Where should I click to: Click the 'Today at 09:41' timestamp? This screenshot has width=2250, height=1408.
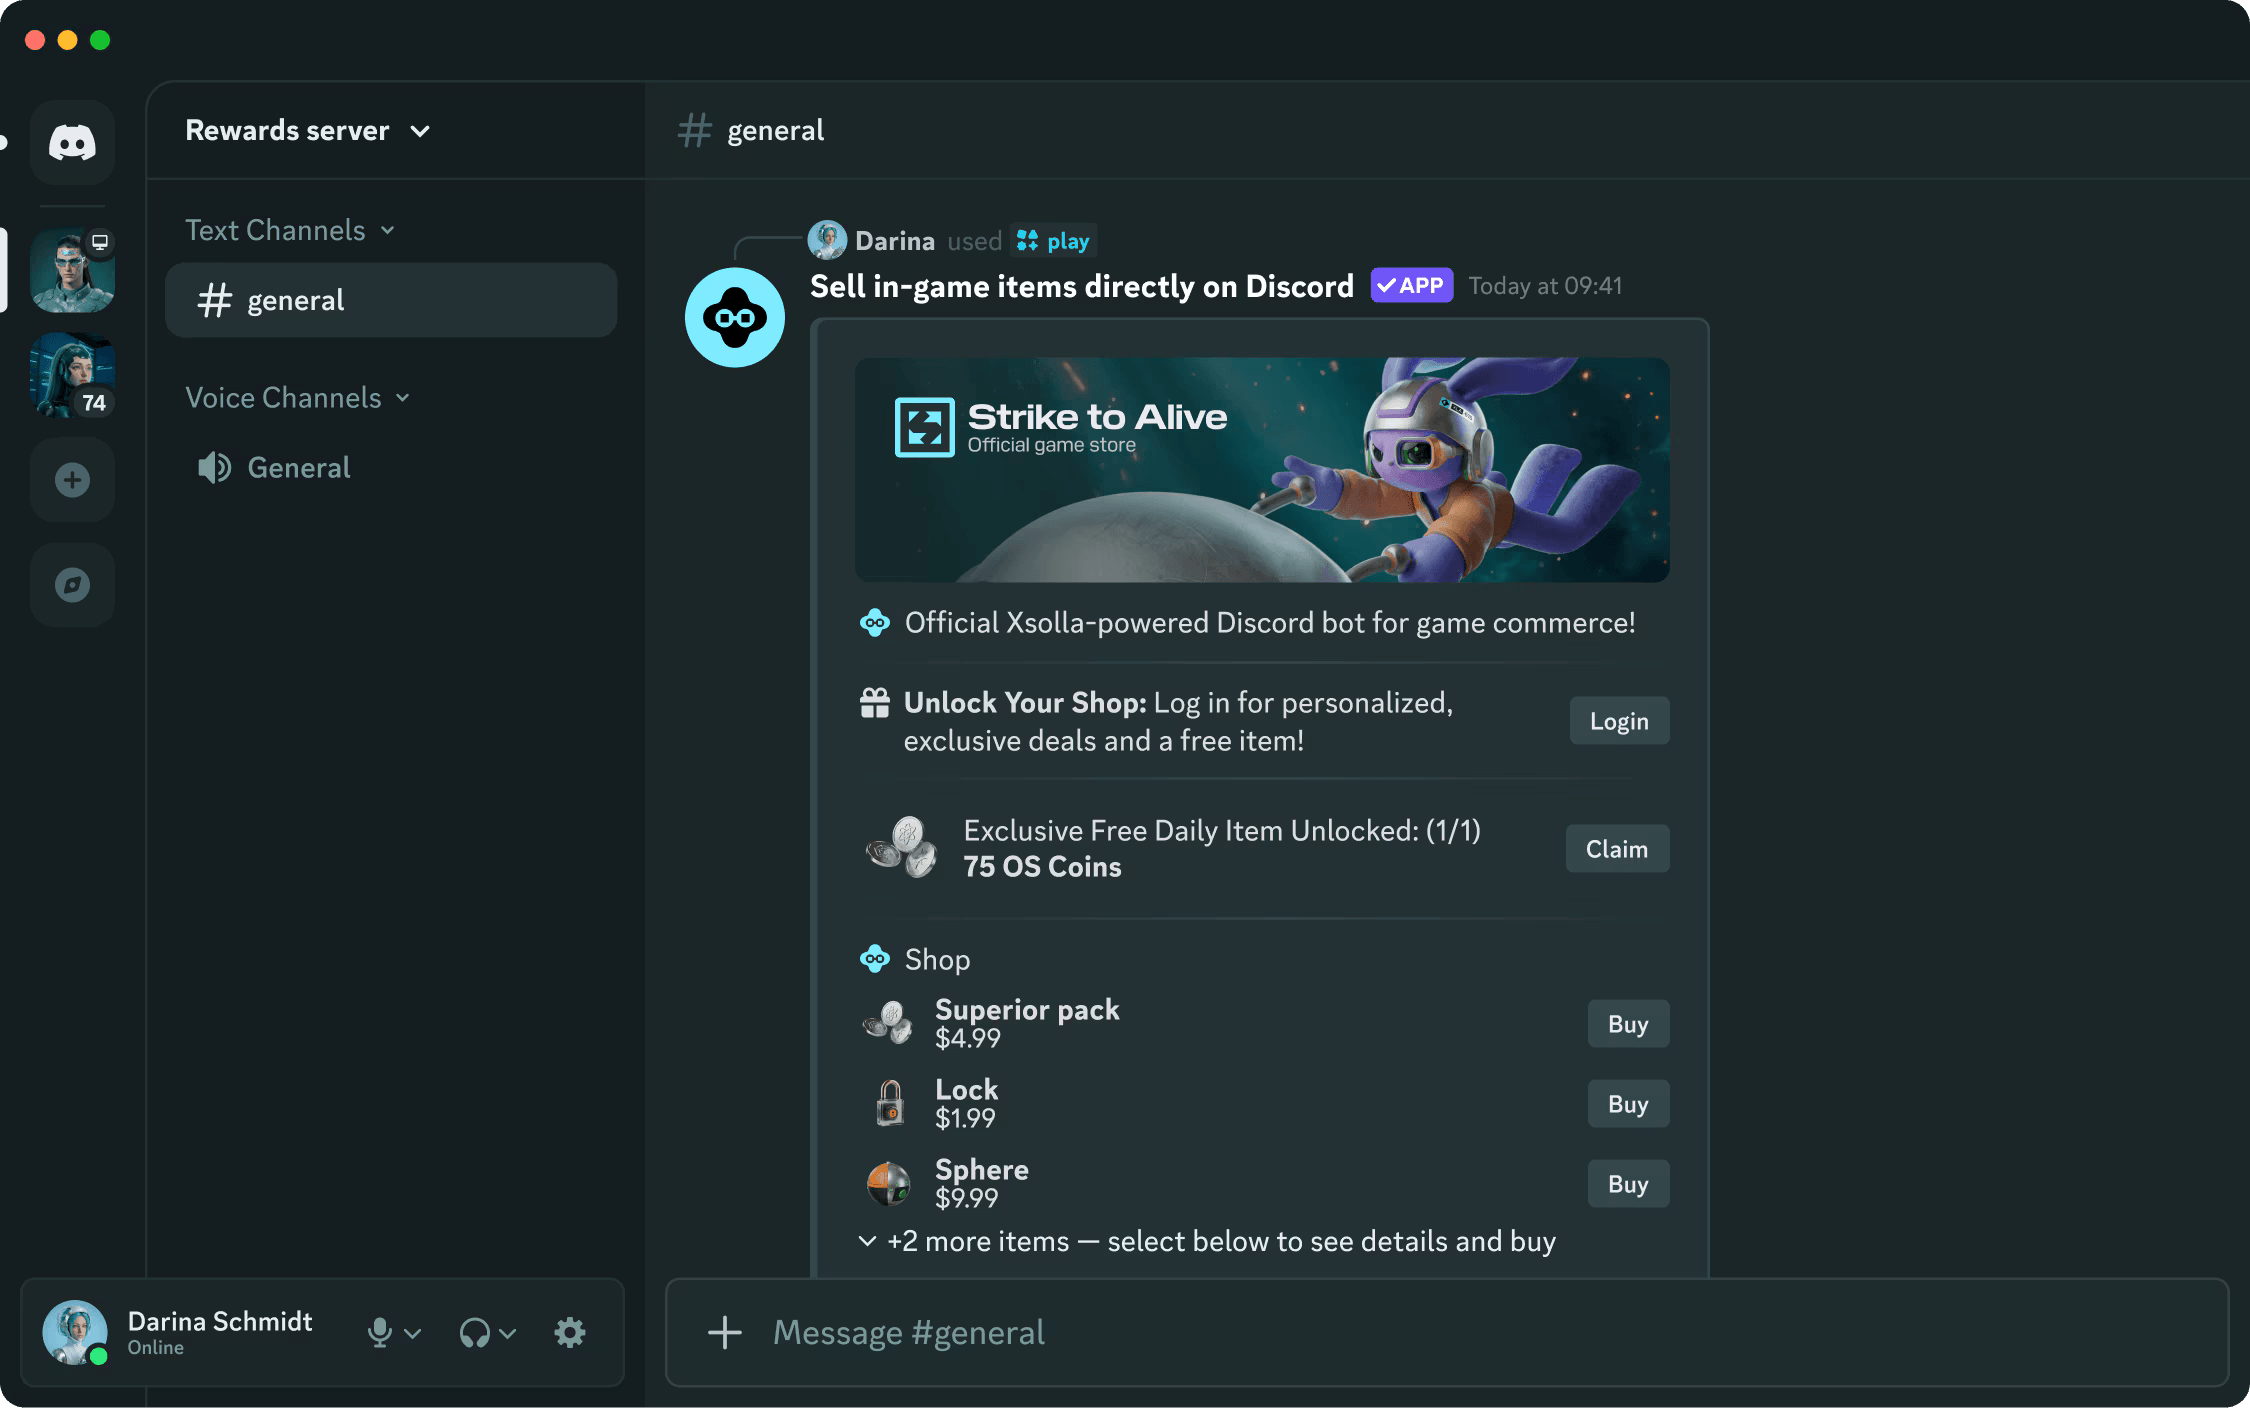1545,286
